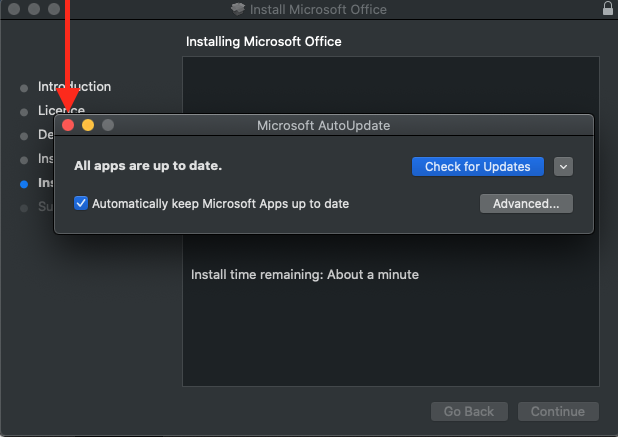Click the Check for Updates button
Image resolution: width=618 pixels, height=437 pixels.
tap(477, 167)
